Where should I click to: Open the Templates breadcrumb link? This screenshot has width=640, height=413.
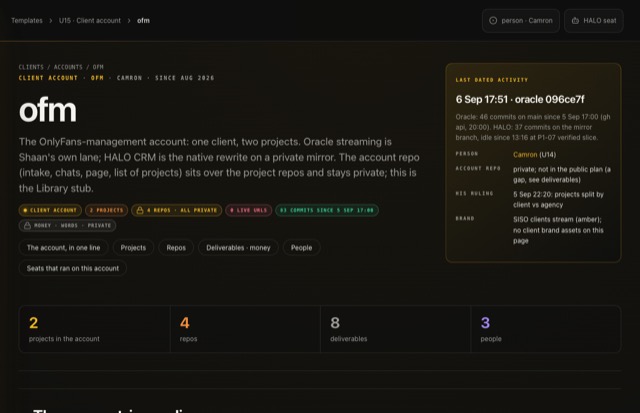click(27, 20)
